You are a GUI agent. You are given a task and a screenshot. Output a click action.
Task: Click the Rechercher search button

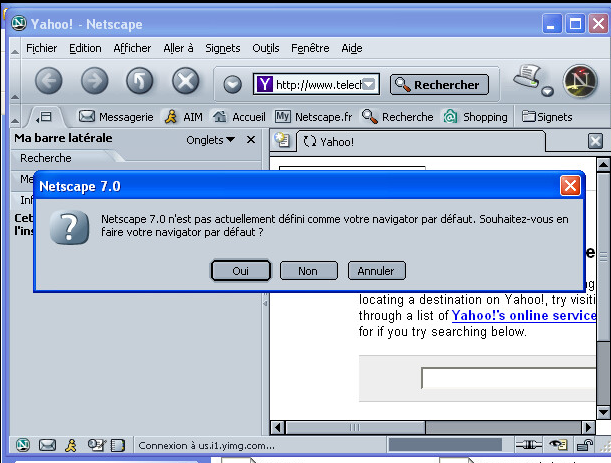pos(439,85)
